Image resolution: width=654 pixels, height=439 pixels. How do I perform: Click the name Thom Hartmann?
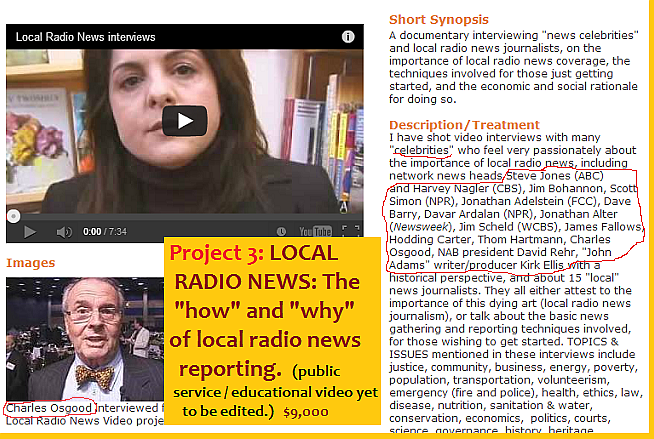520,240
